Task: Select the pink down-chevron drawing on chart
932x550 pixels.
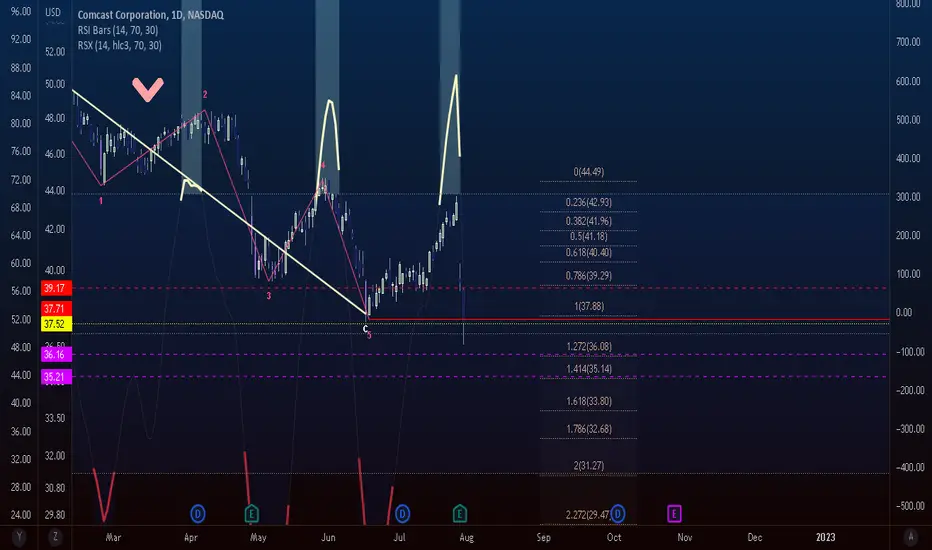Action: pyautogui.click(x=148, y=89)
